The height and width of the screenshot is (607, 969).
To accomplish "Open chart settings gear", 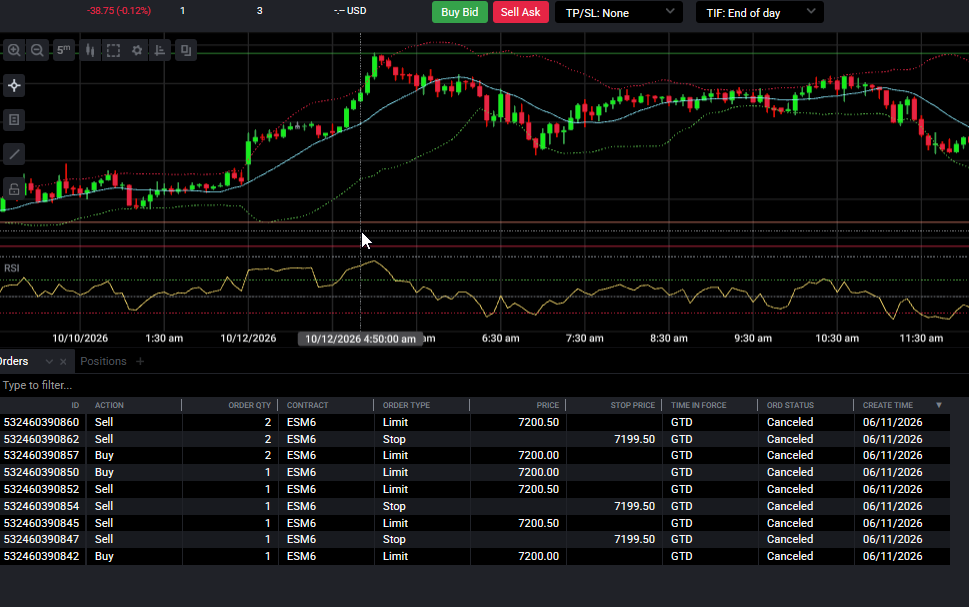I will (x=137, y=50).
